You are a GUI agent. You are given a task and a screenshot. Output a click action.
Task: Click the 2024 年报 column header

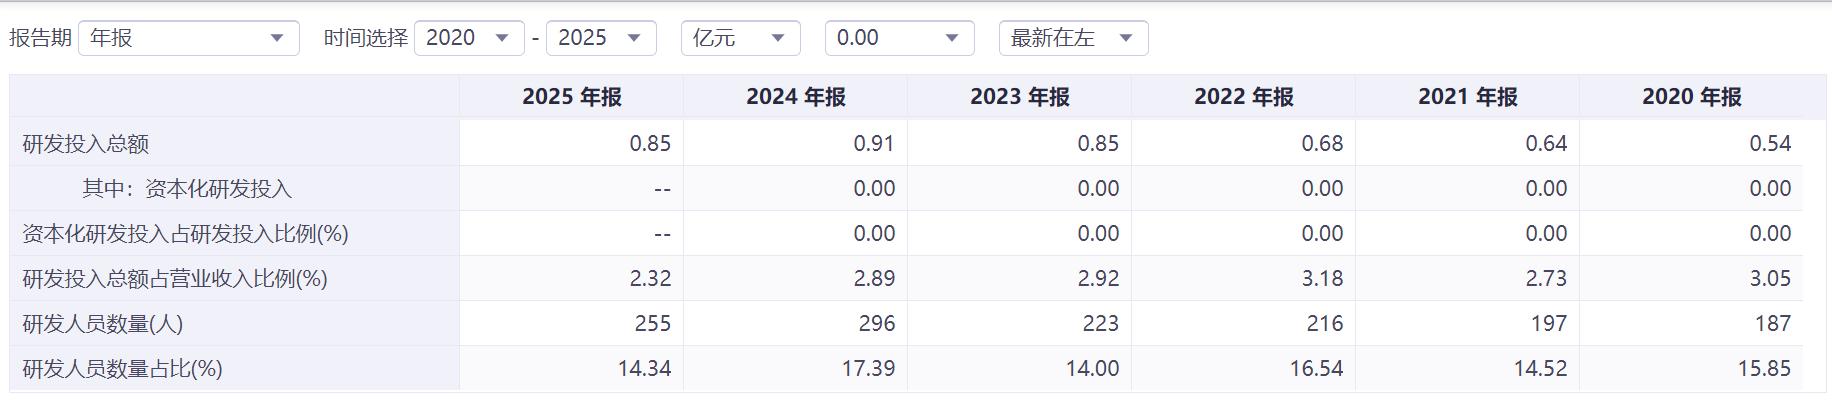pyautogui.click(x=796, y=97)
